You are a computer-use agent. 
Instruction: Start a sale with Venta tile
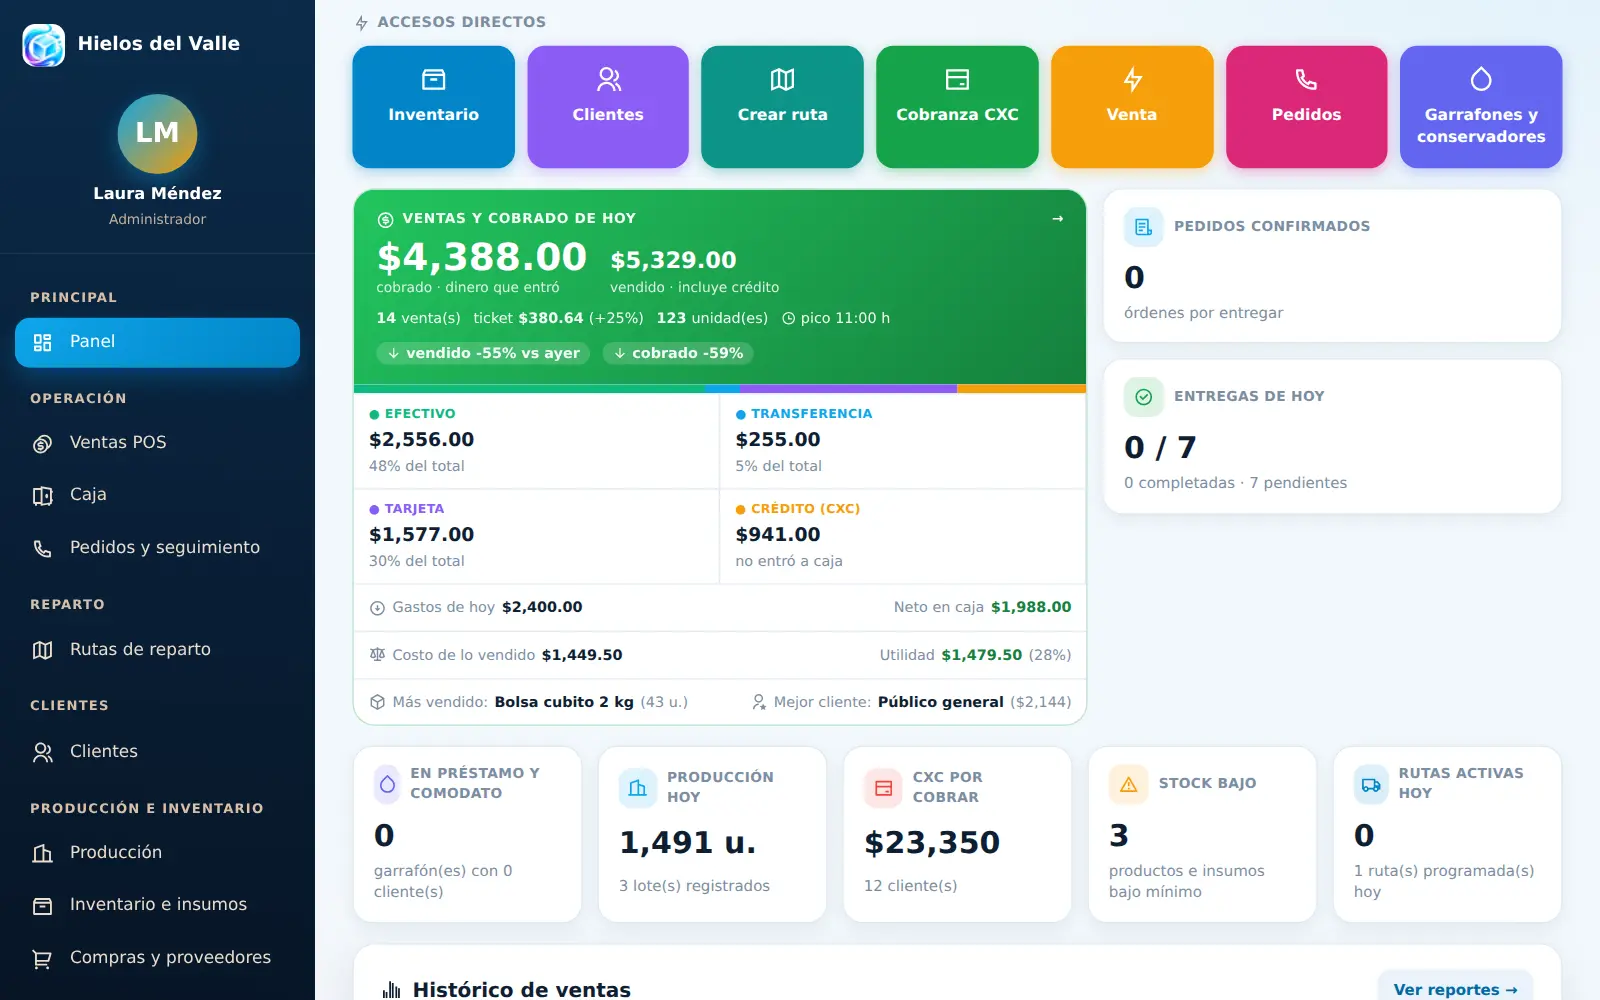pyautogui.click(x=1132, y=107)
